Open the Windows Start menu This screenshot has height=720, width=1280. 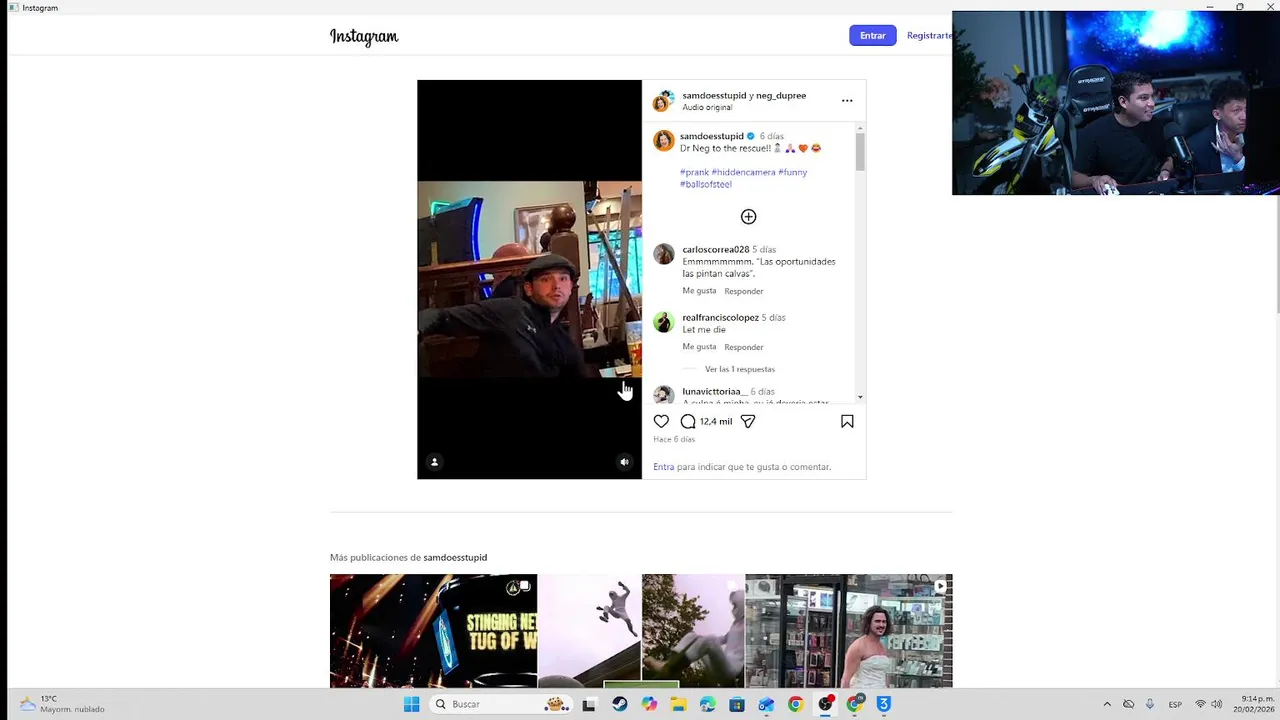(411, 704)
